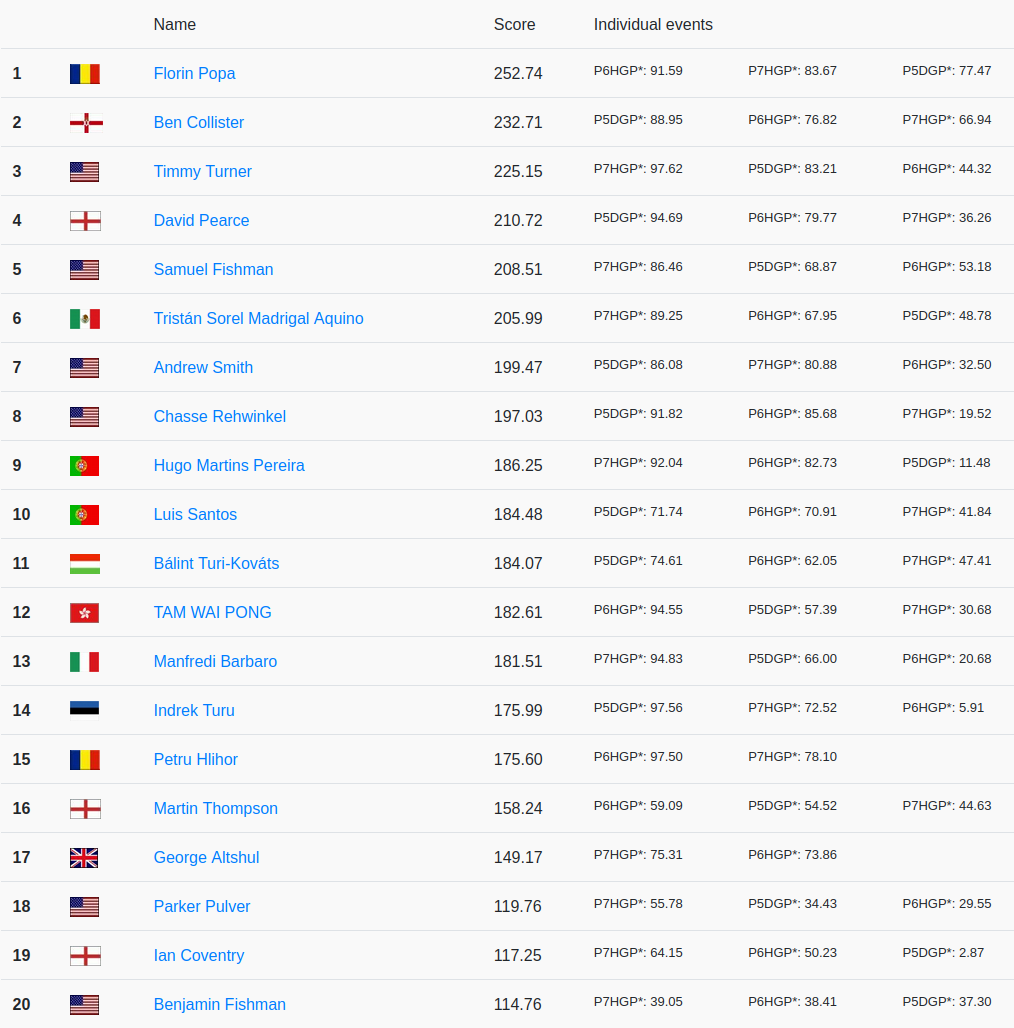This screenshot has height=1028, width=1014.
Task: Open Florin Popa's profile link
Action: point(194,73)
